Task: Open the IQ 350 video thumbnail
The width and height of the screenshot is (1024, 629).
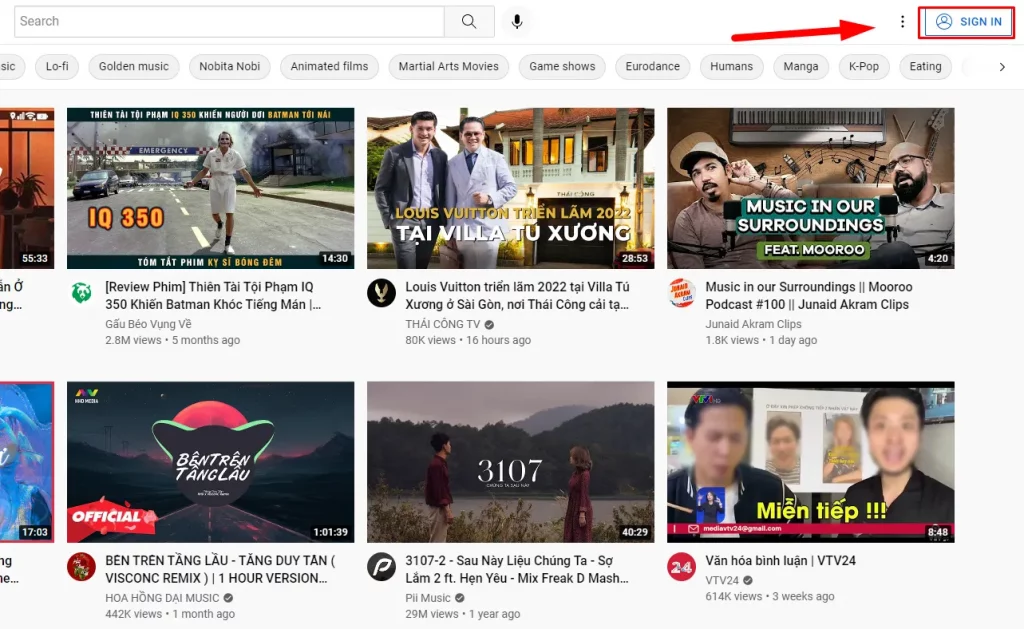Action: tap(210, 188)
